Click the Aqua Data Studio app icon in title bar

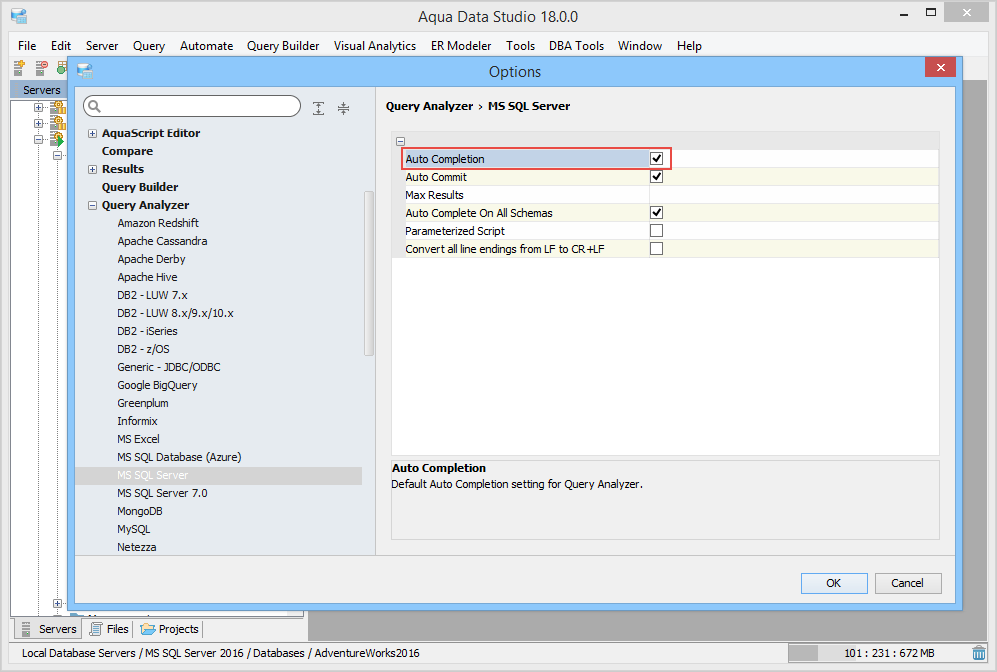click(19, 16)
